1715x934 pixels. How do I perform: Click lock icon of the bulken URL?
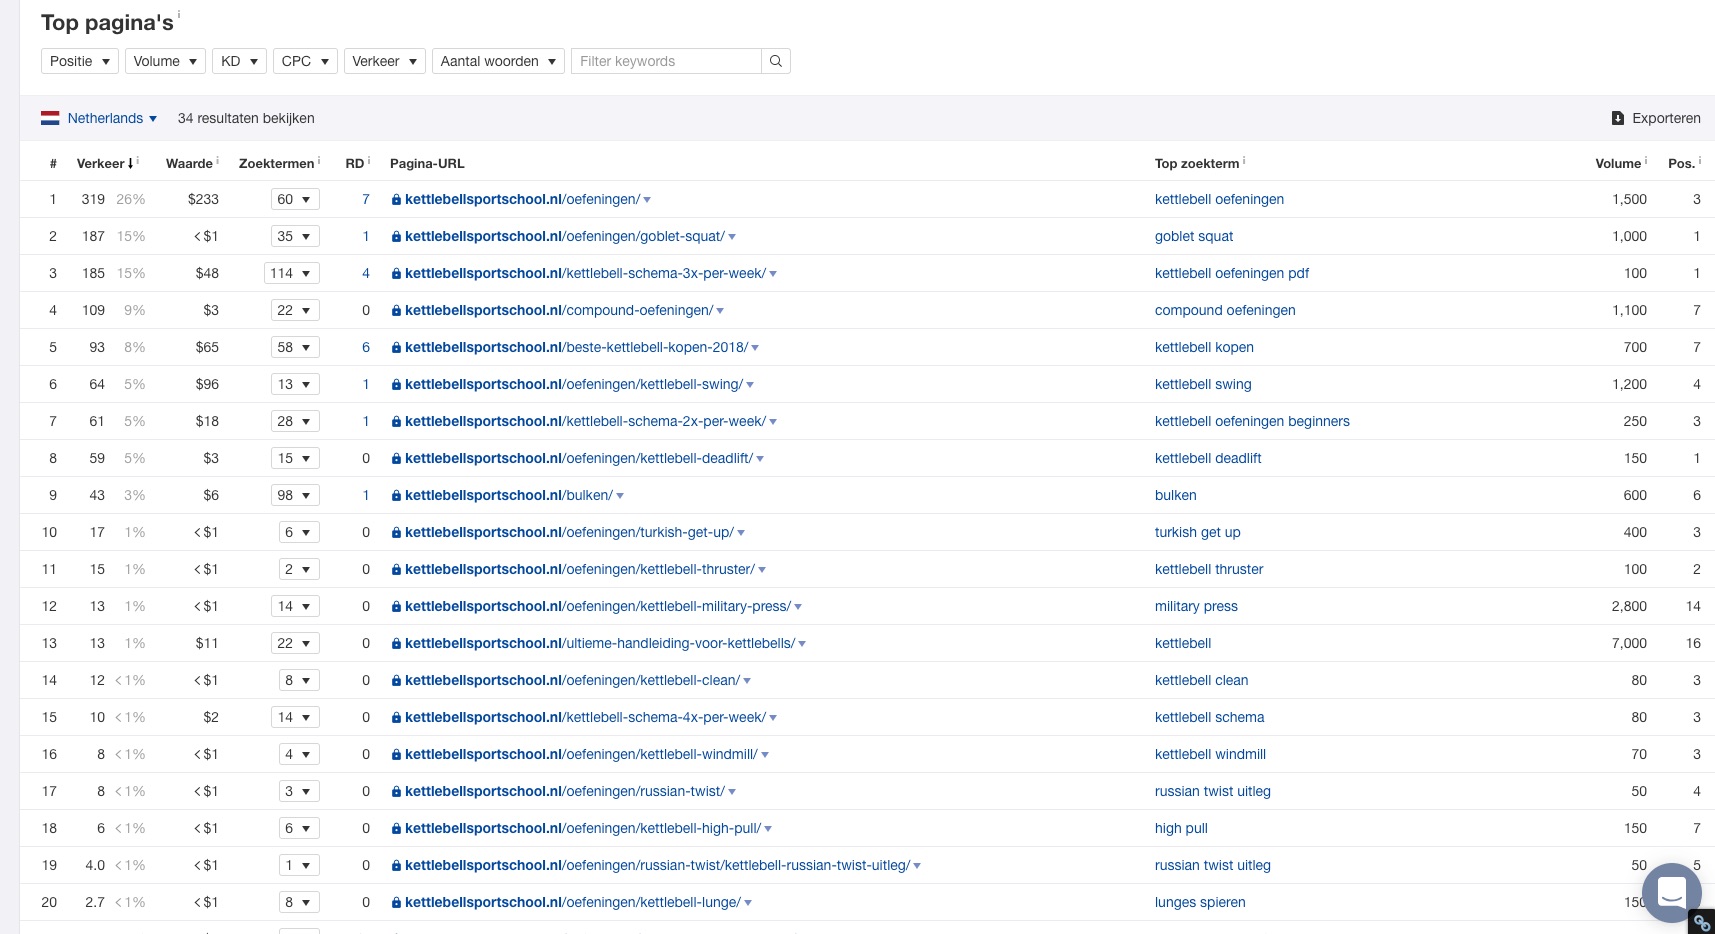[397, 496]
